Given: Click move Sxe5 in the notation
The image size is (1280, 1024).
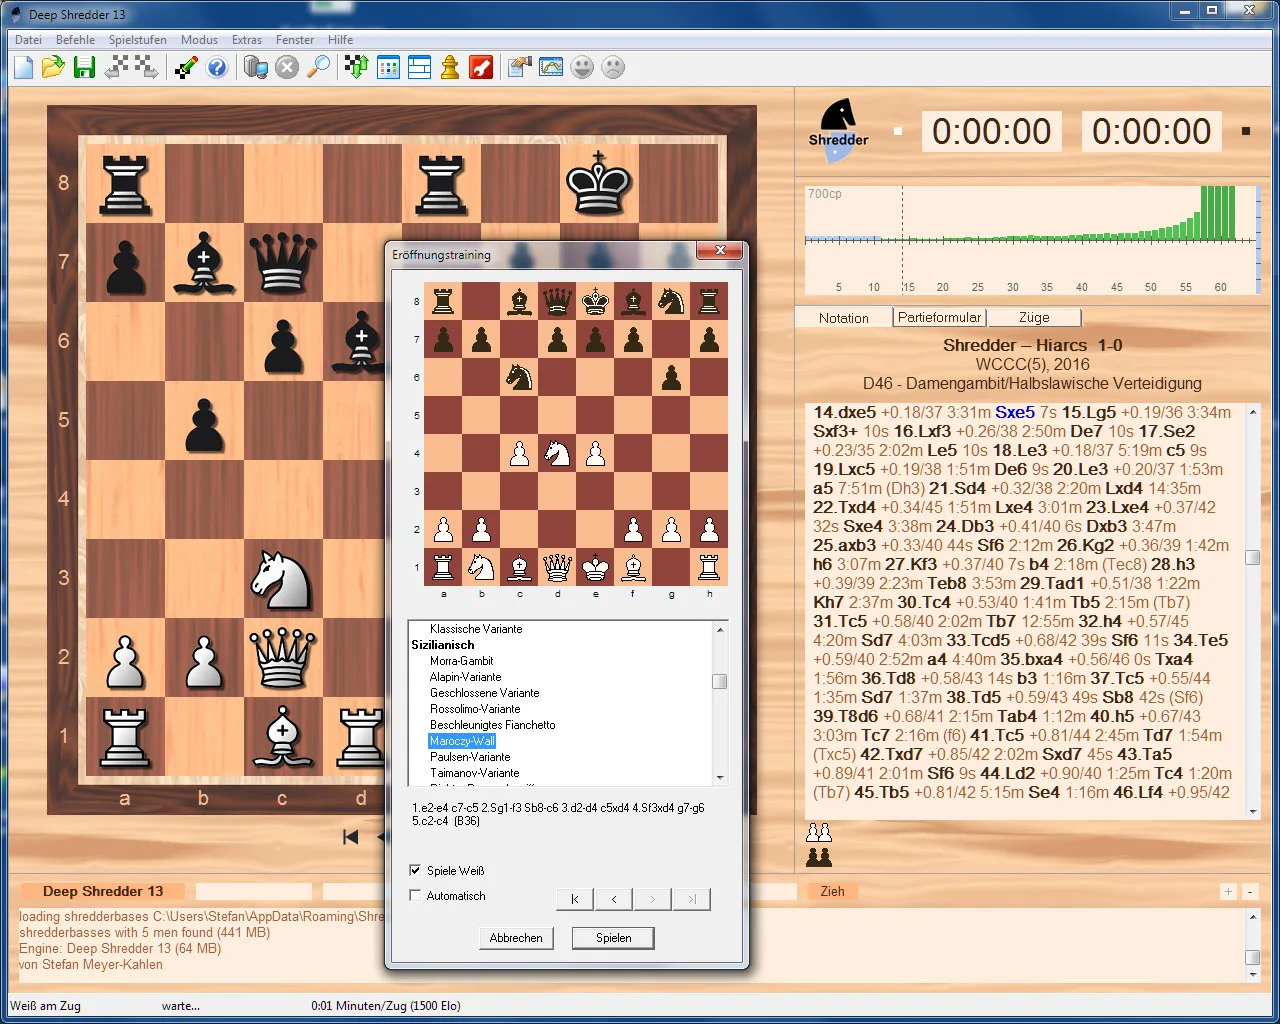Looking at the screenshot, I should (1015, 412).
